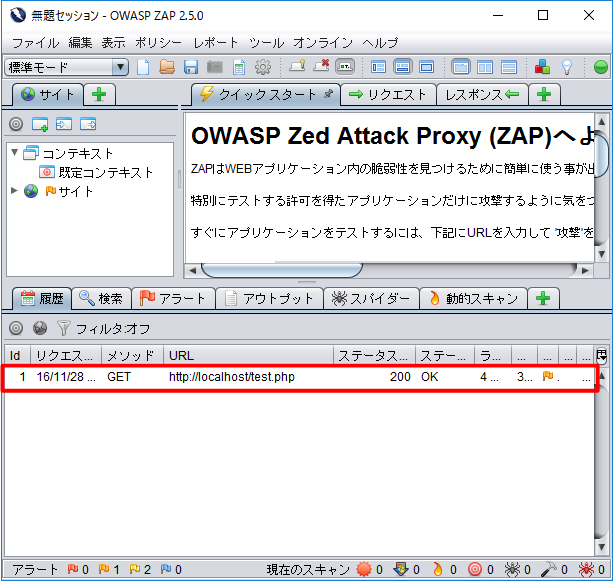Click the メソッド column header
The height and width of the screenshot is (581, 613).
(x=132, y=355)
